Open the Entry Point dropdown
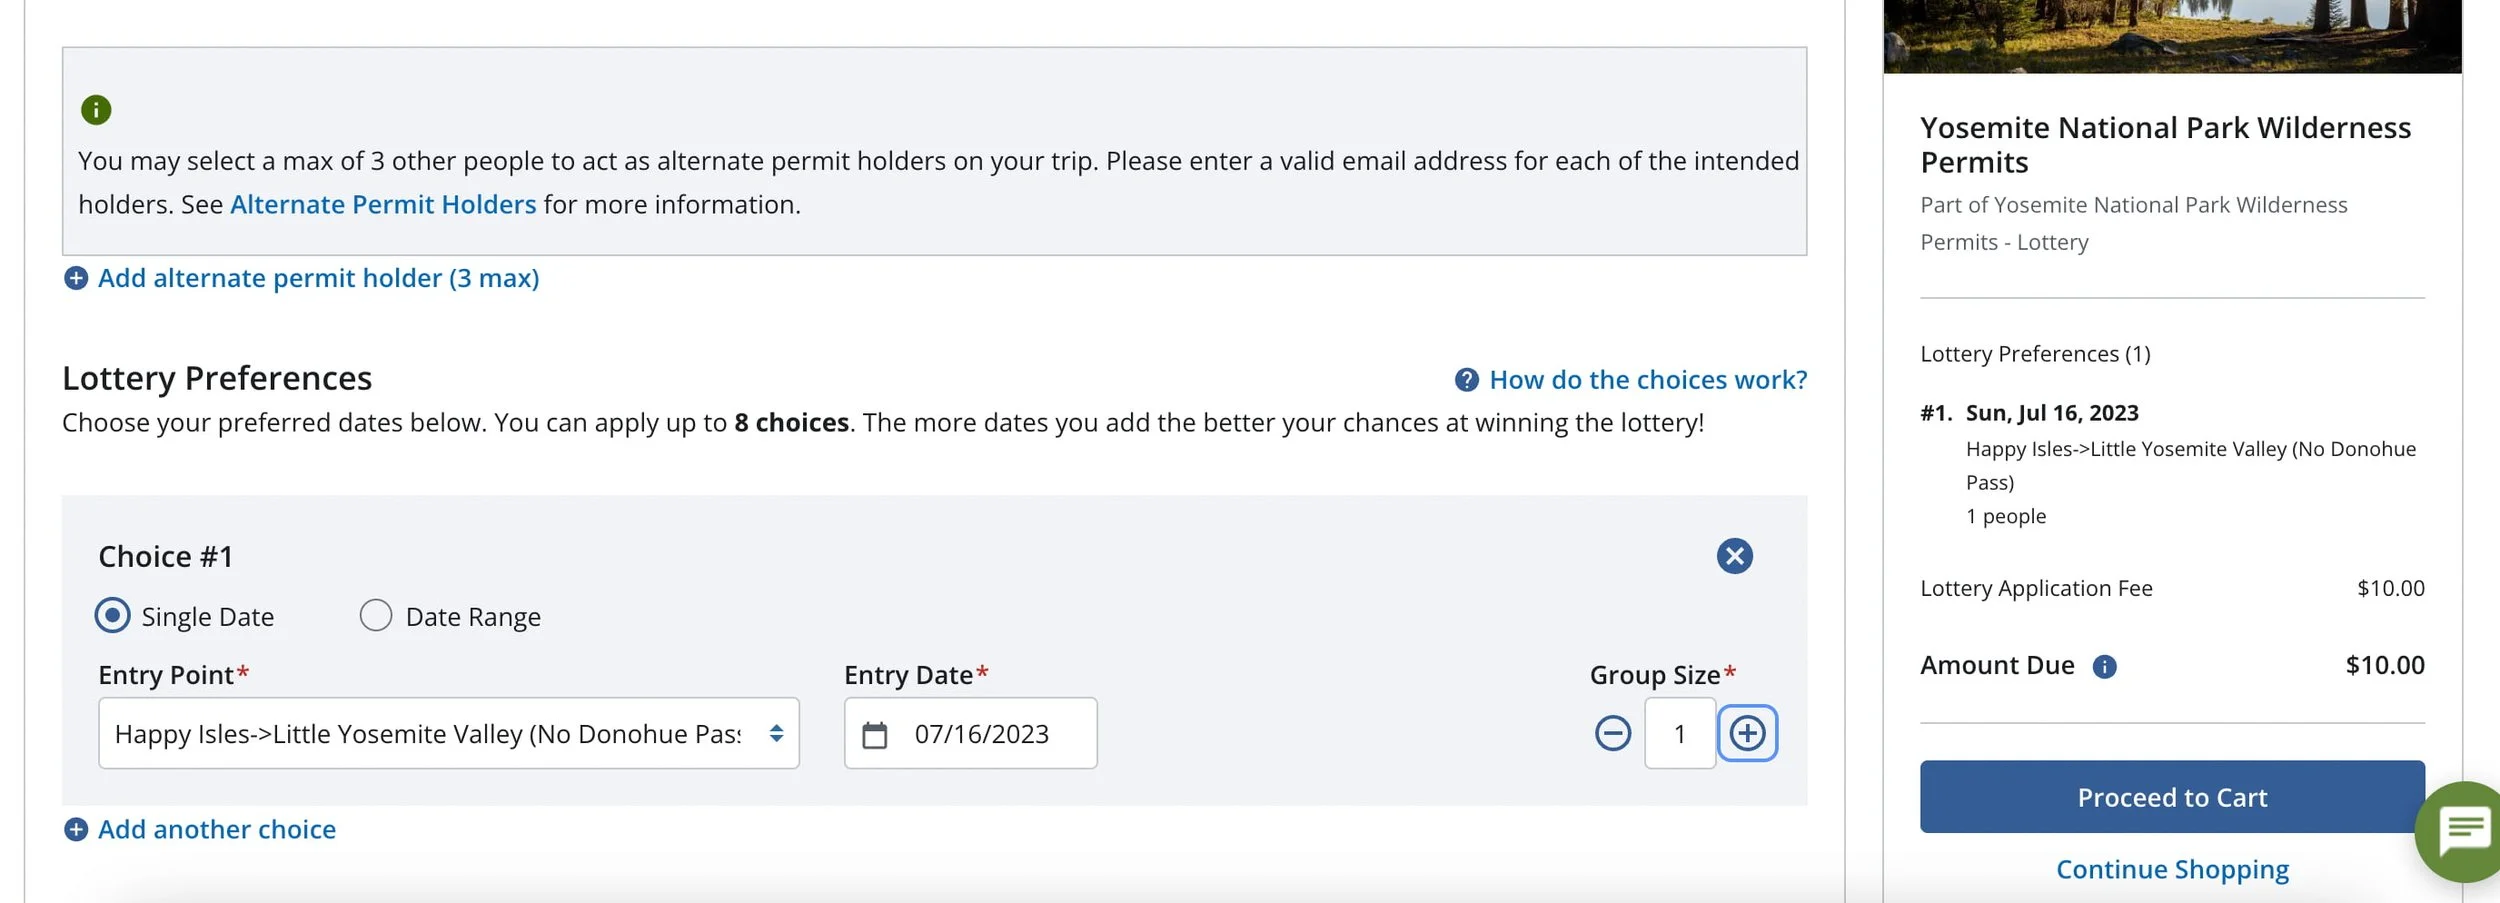Viewport: 2500px width, 903px height. [x=449, y=733]
